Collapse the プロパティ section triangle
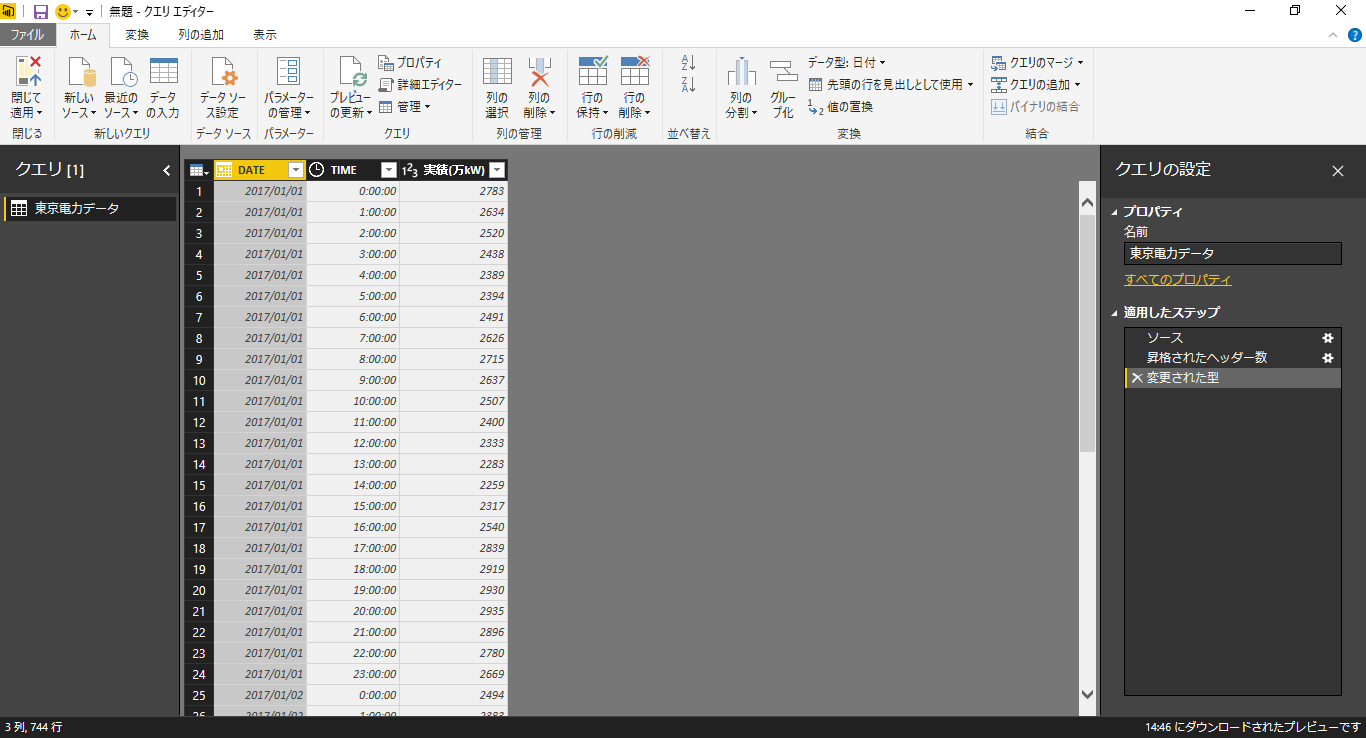The width and height of the screenshot is (1366, 738). tap(1115, 212)
